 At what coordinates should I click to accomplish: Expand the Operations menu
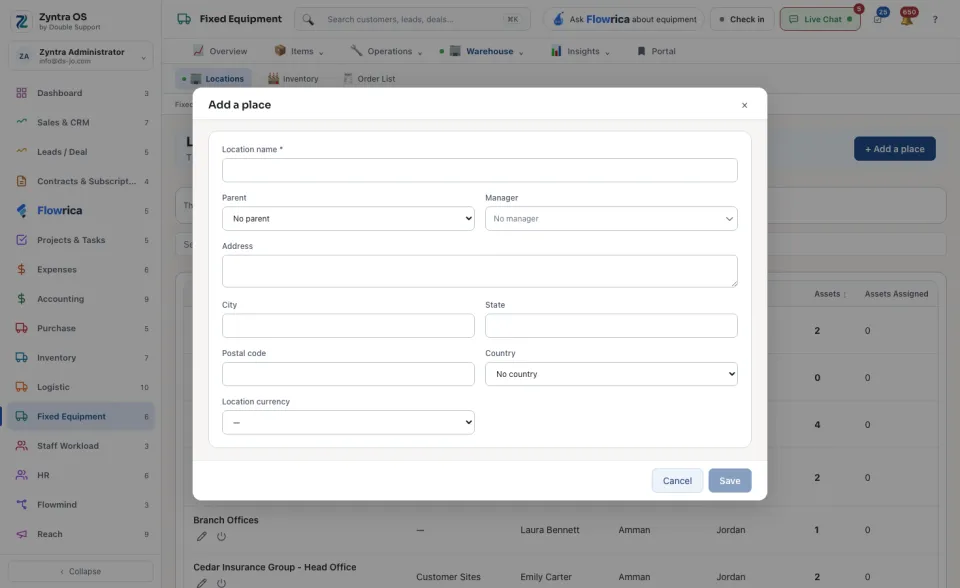click(386, 51)
